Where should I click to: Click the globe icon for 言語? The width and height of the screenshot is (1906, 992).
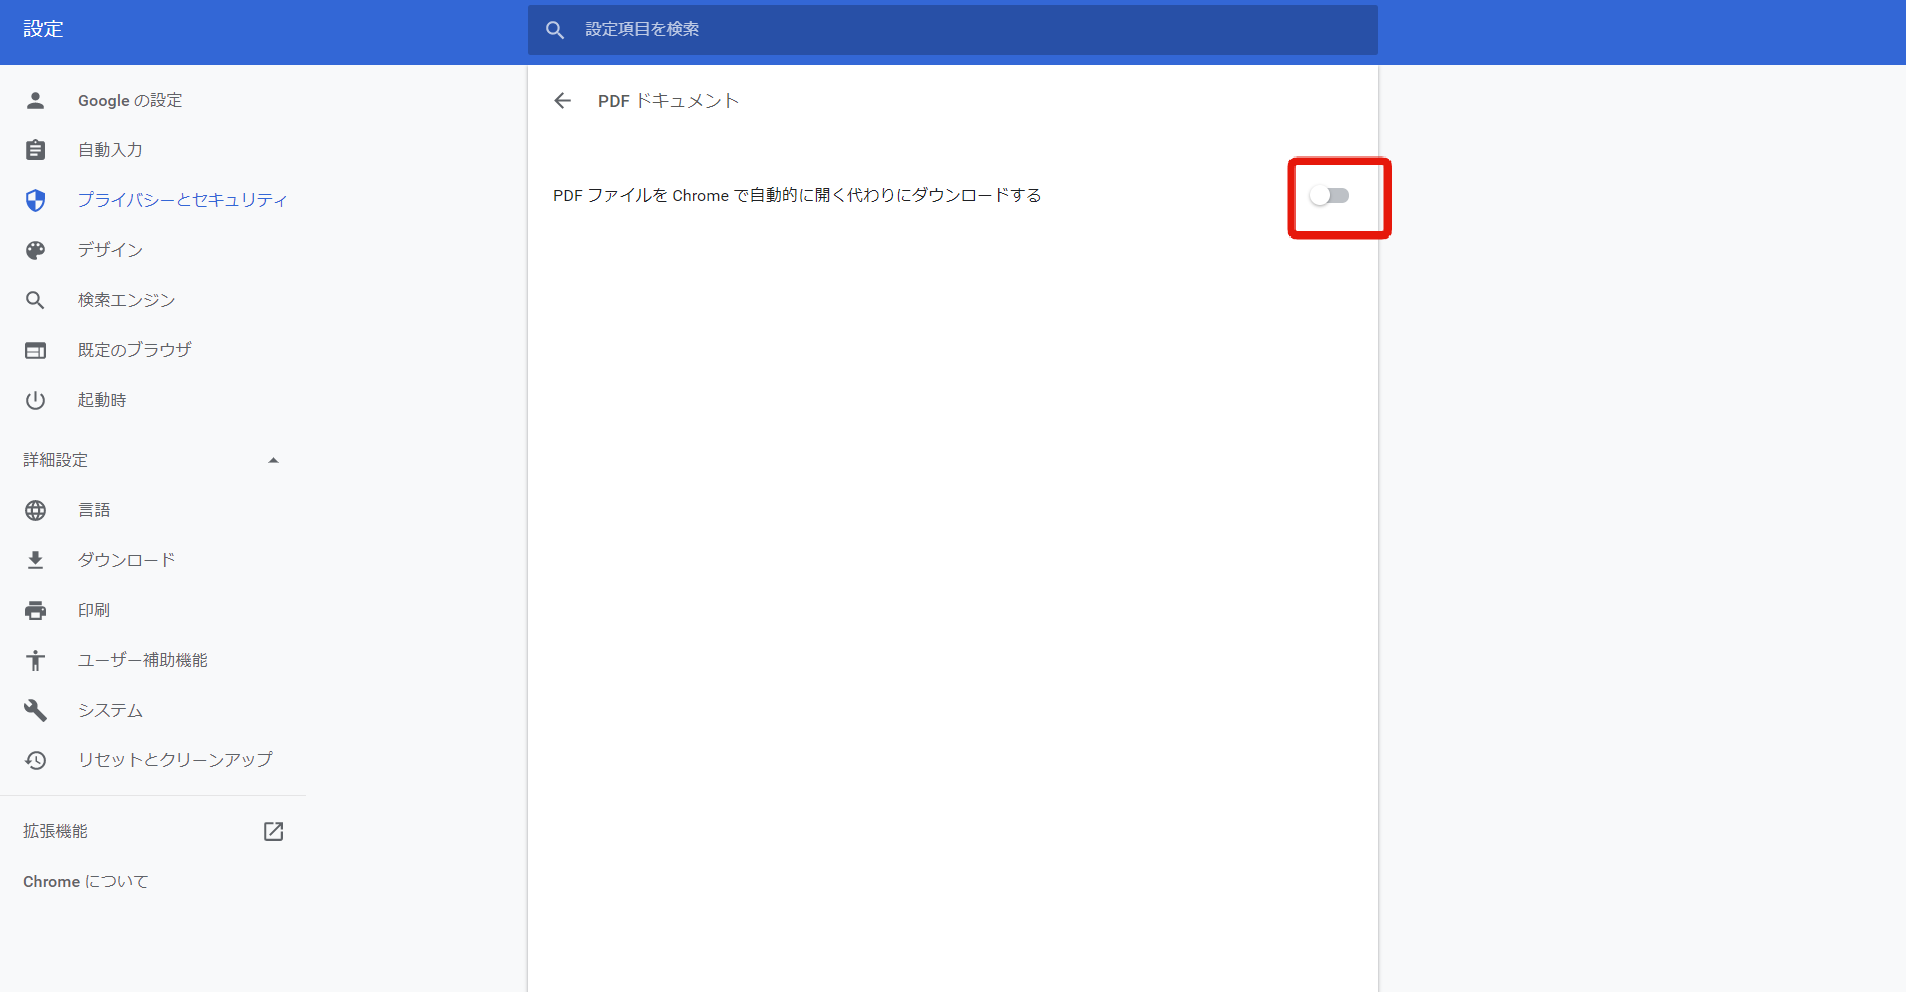[35, 510]
